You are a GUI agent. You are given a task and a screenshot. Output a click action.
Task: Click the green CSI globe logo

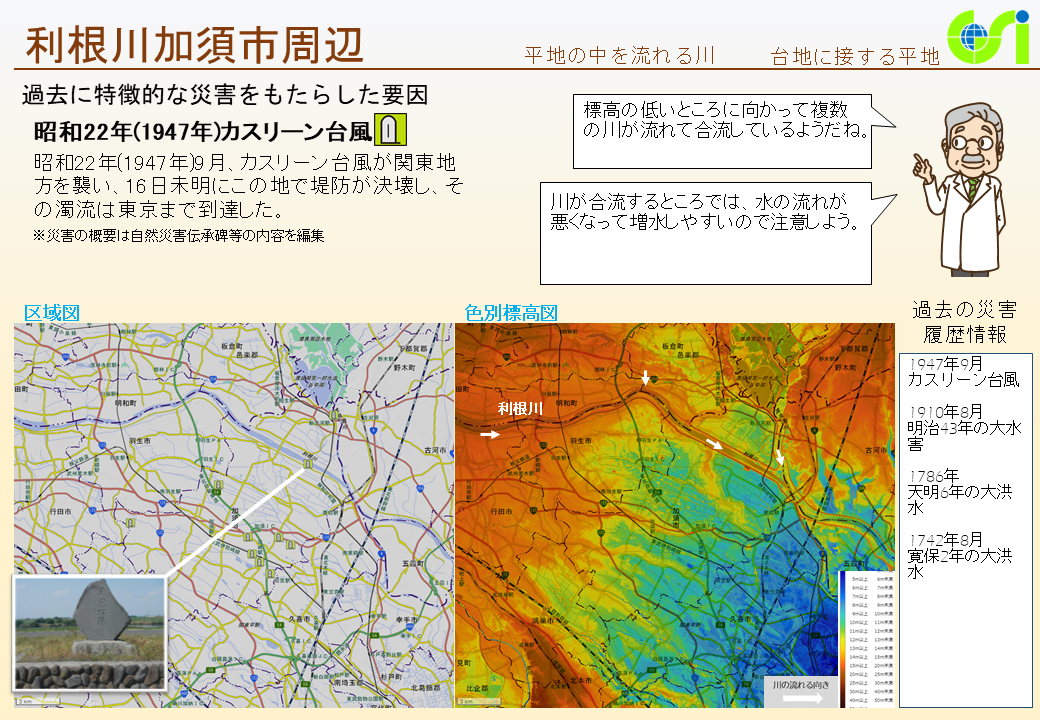click(x=988, y=37)
